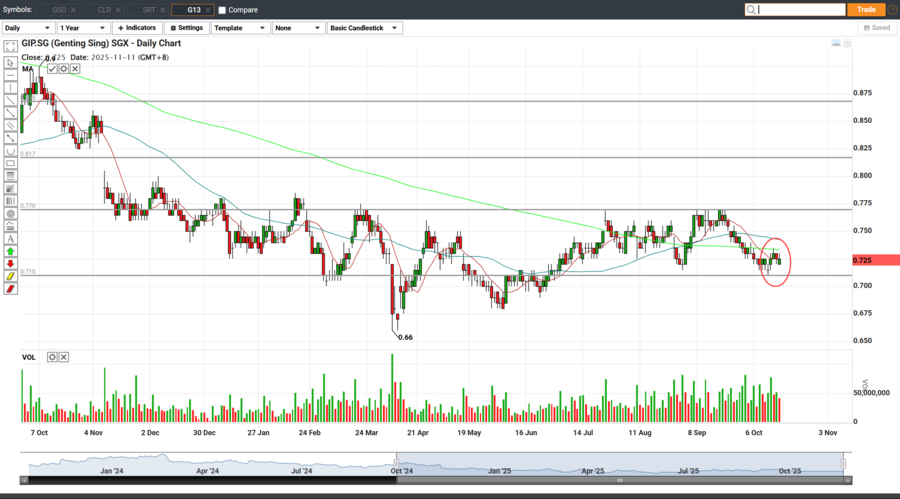
Task: Open MA indicator settings gear
Action: [63, 69]
